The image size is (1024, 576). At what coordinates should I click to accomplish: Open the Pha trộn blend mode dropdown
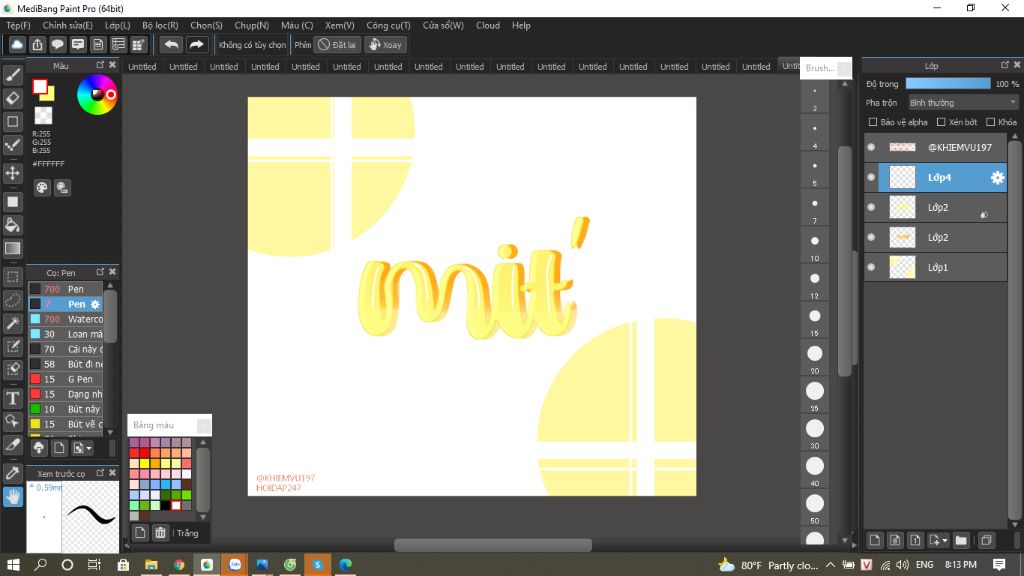962,102
